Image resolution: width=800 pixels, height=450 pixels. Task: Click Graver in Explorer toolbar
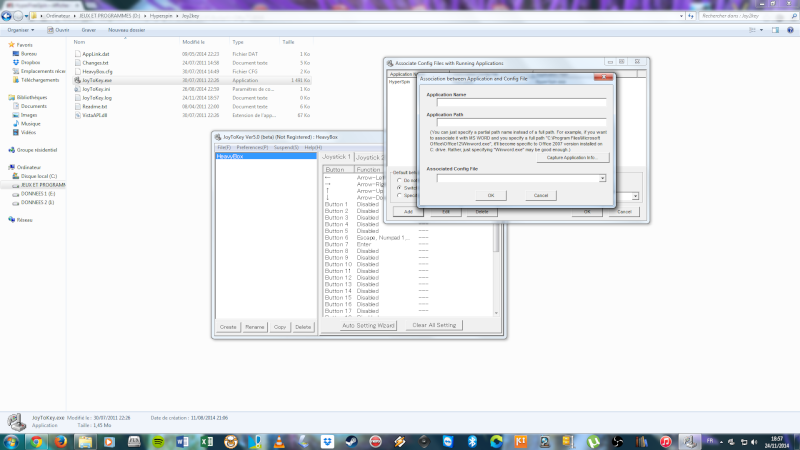[x=89, y=30]
